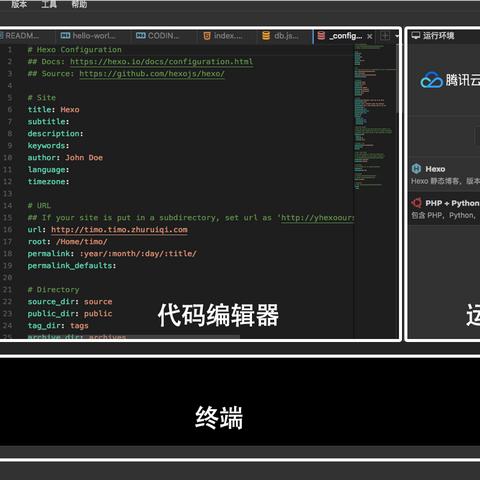Click the 'timezone:' line

point(48,182)
